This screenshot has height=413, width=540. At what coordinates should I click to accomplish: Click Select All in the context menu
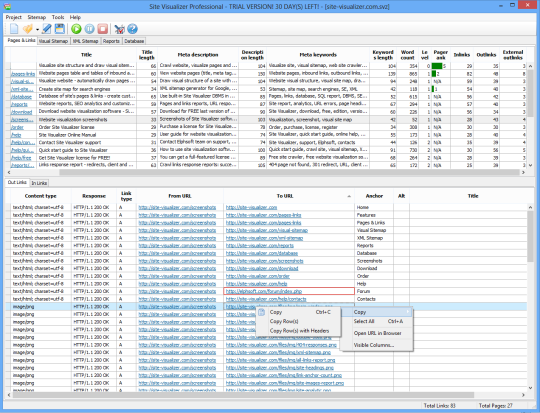[376, 321]
